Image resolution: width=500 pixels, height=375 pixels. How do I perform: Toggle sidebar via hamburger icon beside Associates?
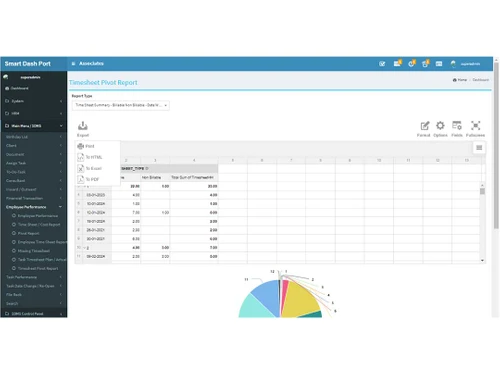(x=73, y=63)
